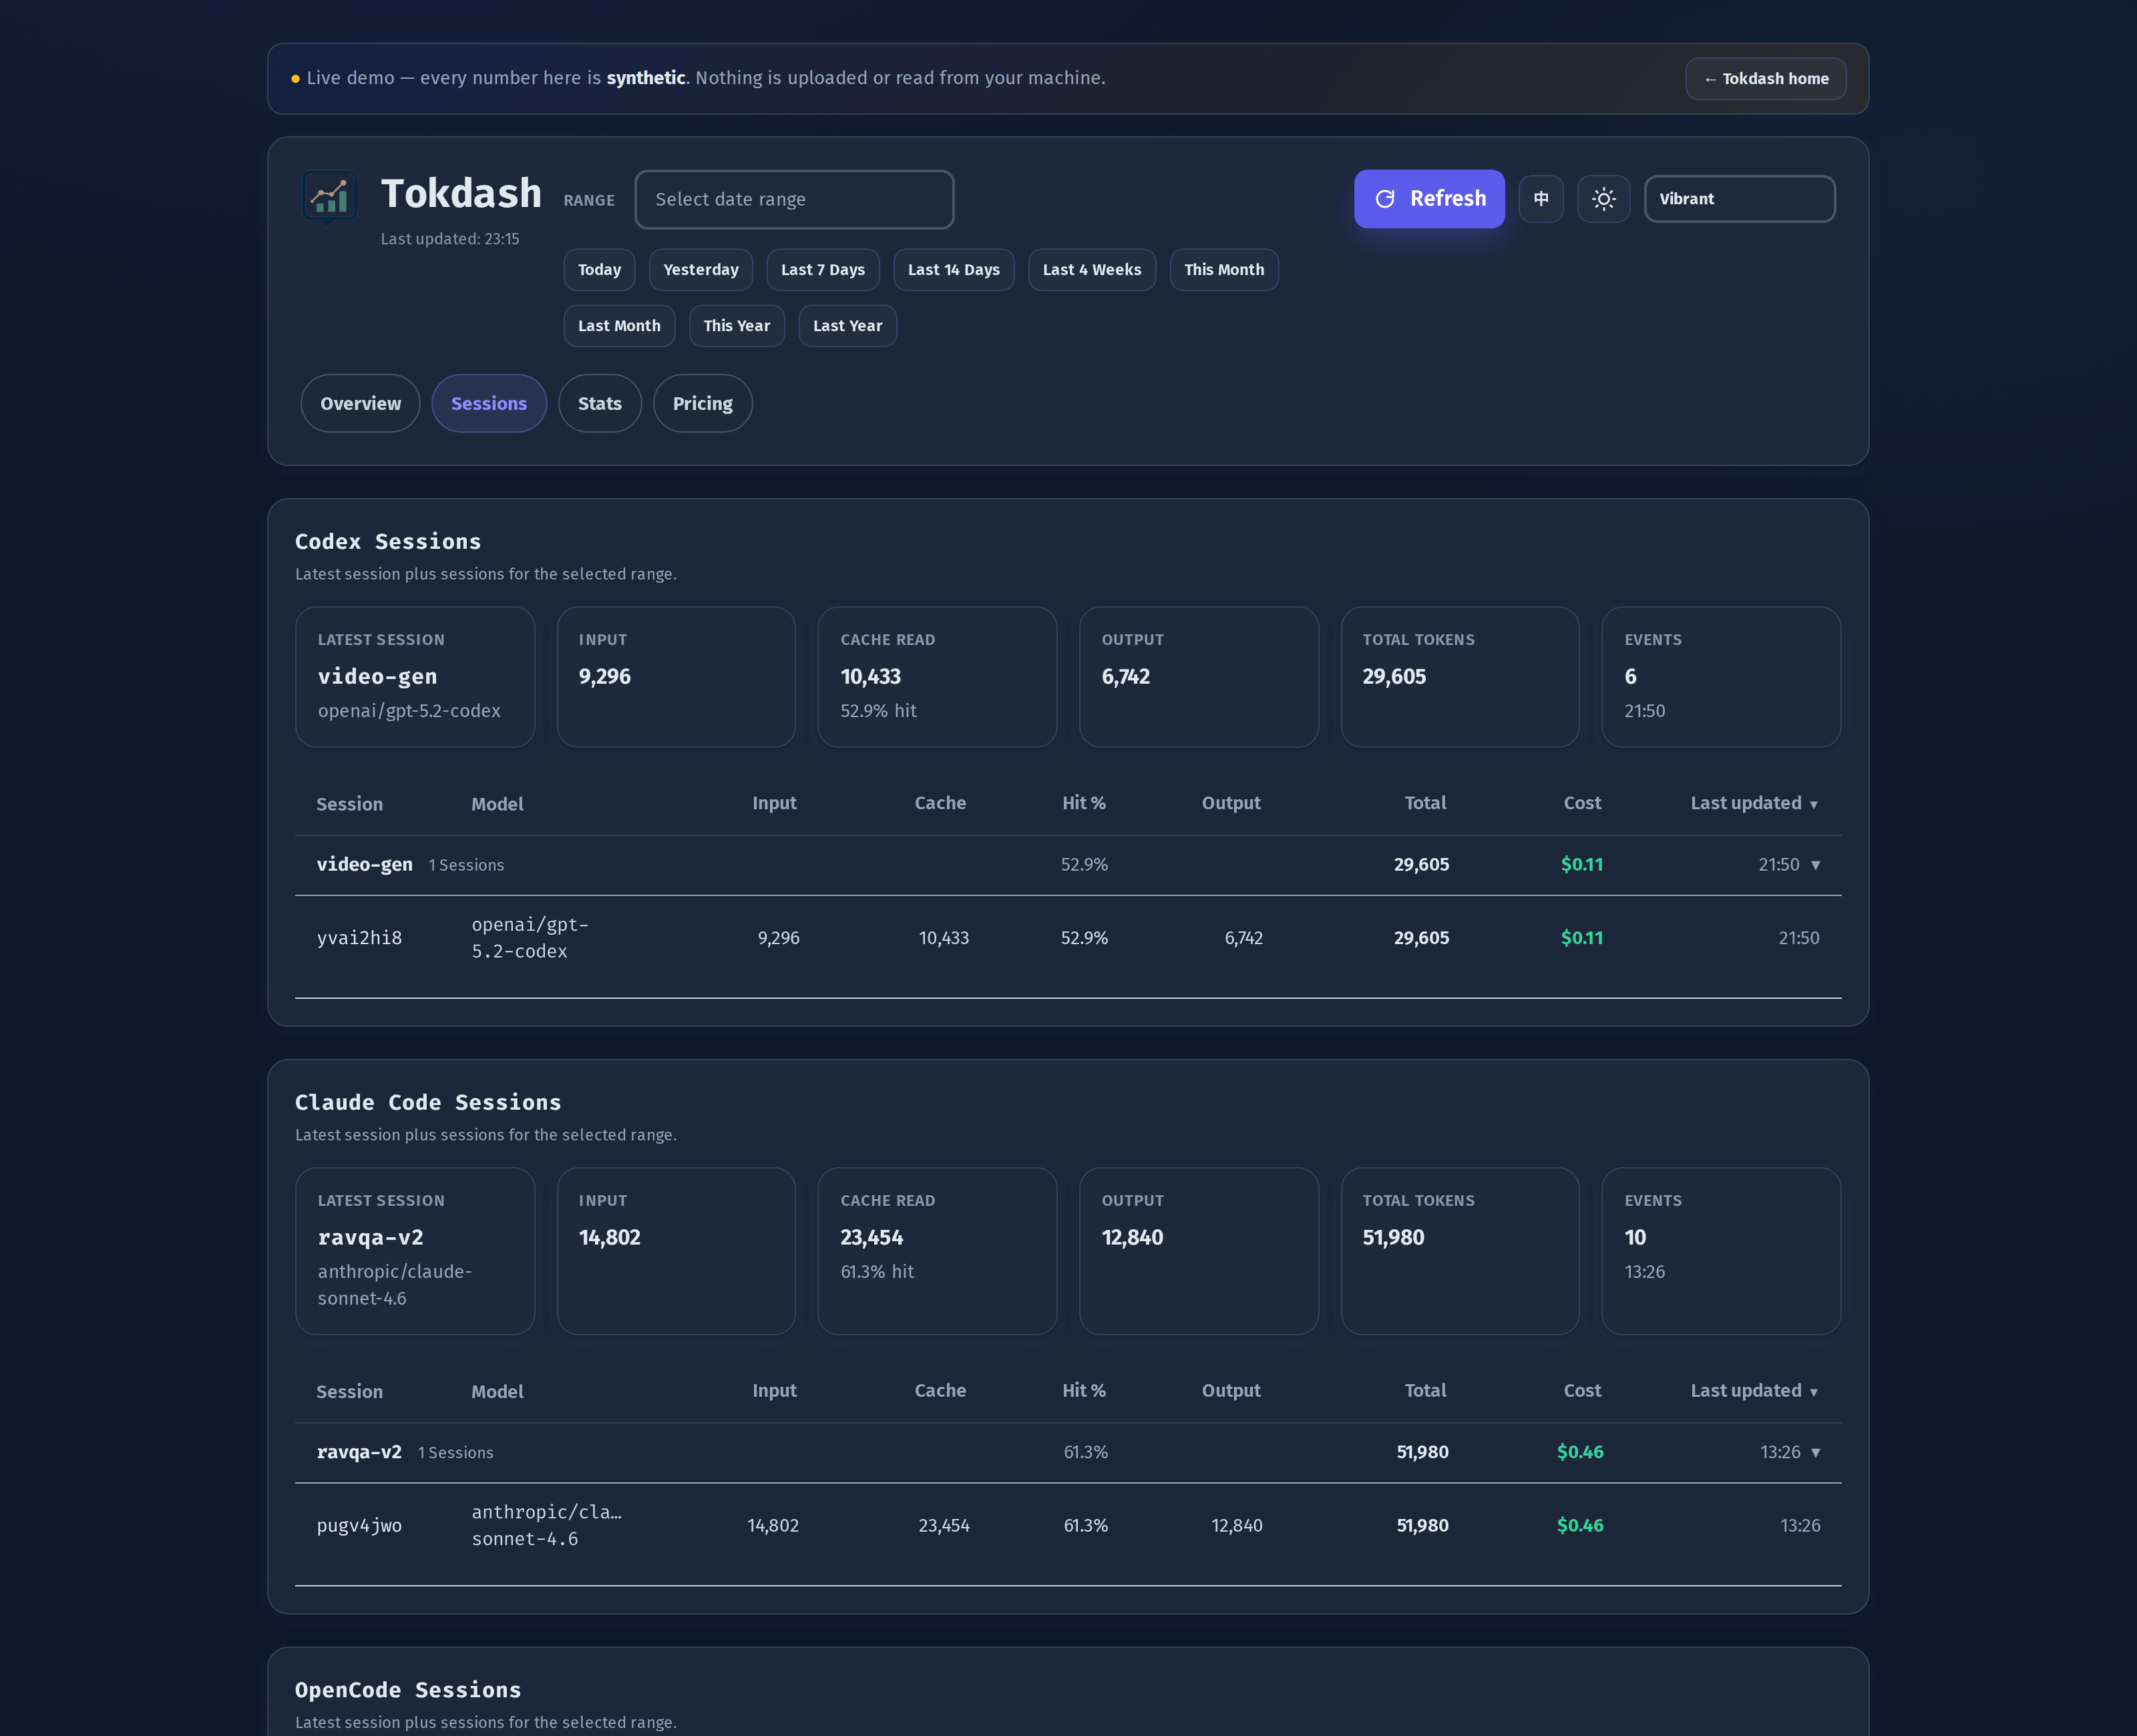Go back via Tokdash home link
The height and width of the screenshot is (1736, 2137).
click(x=1766, y=79)
